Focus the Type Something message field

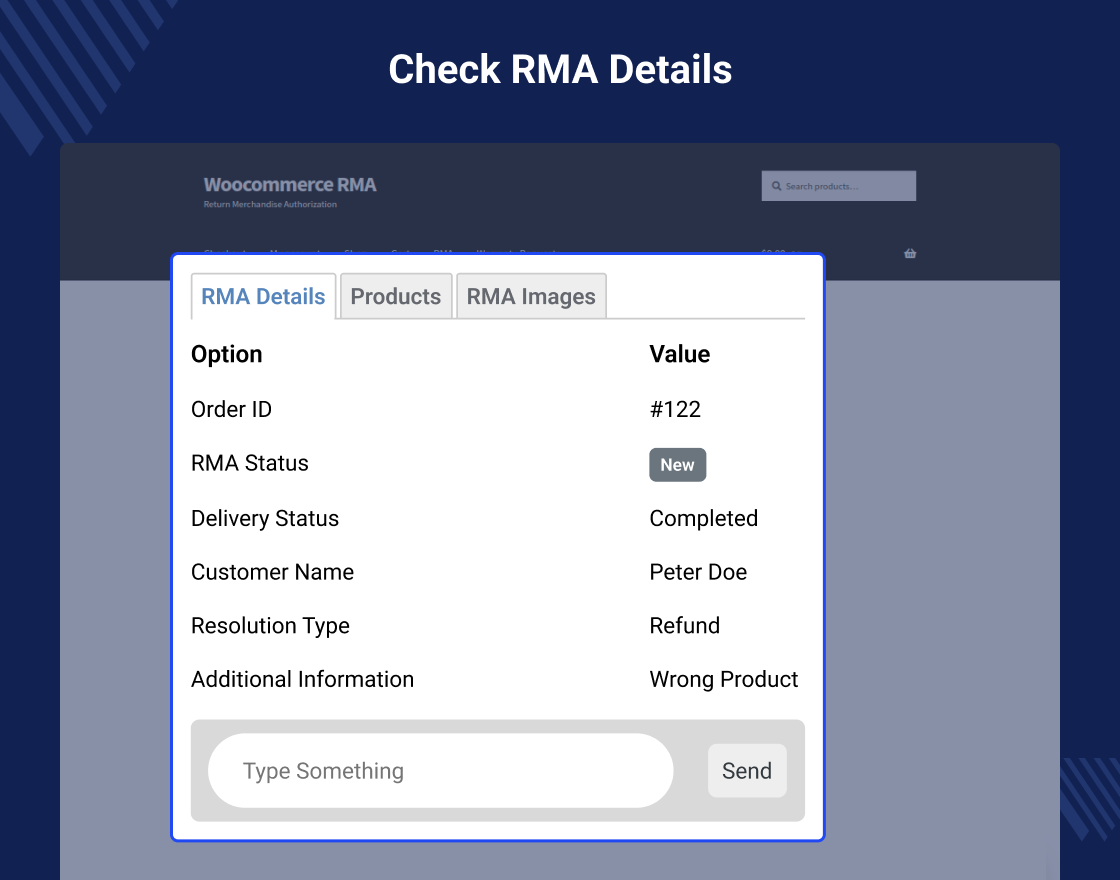(x=440, y=771)
